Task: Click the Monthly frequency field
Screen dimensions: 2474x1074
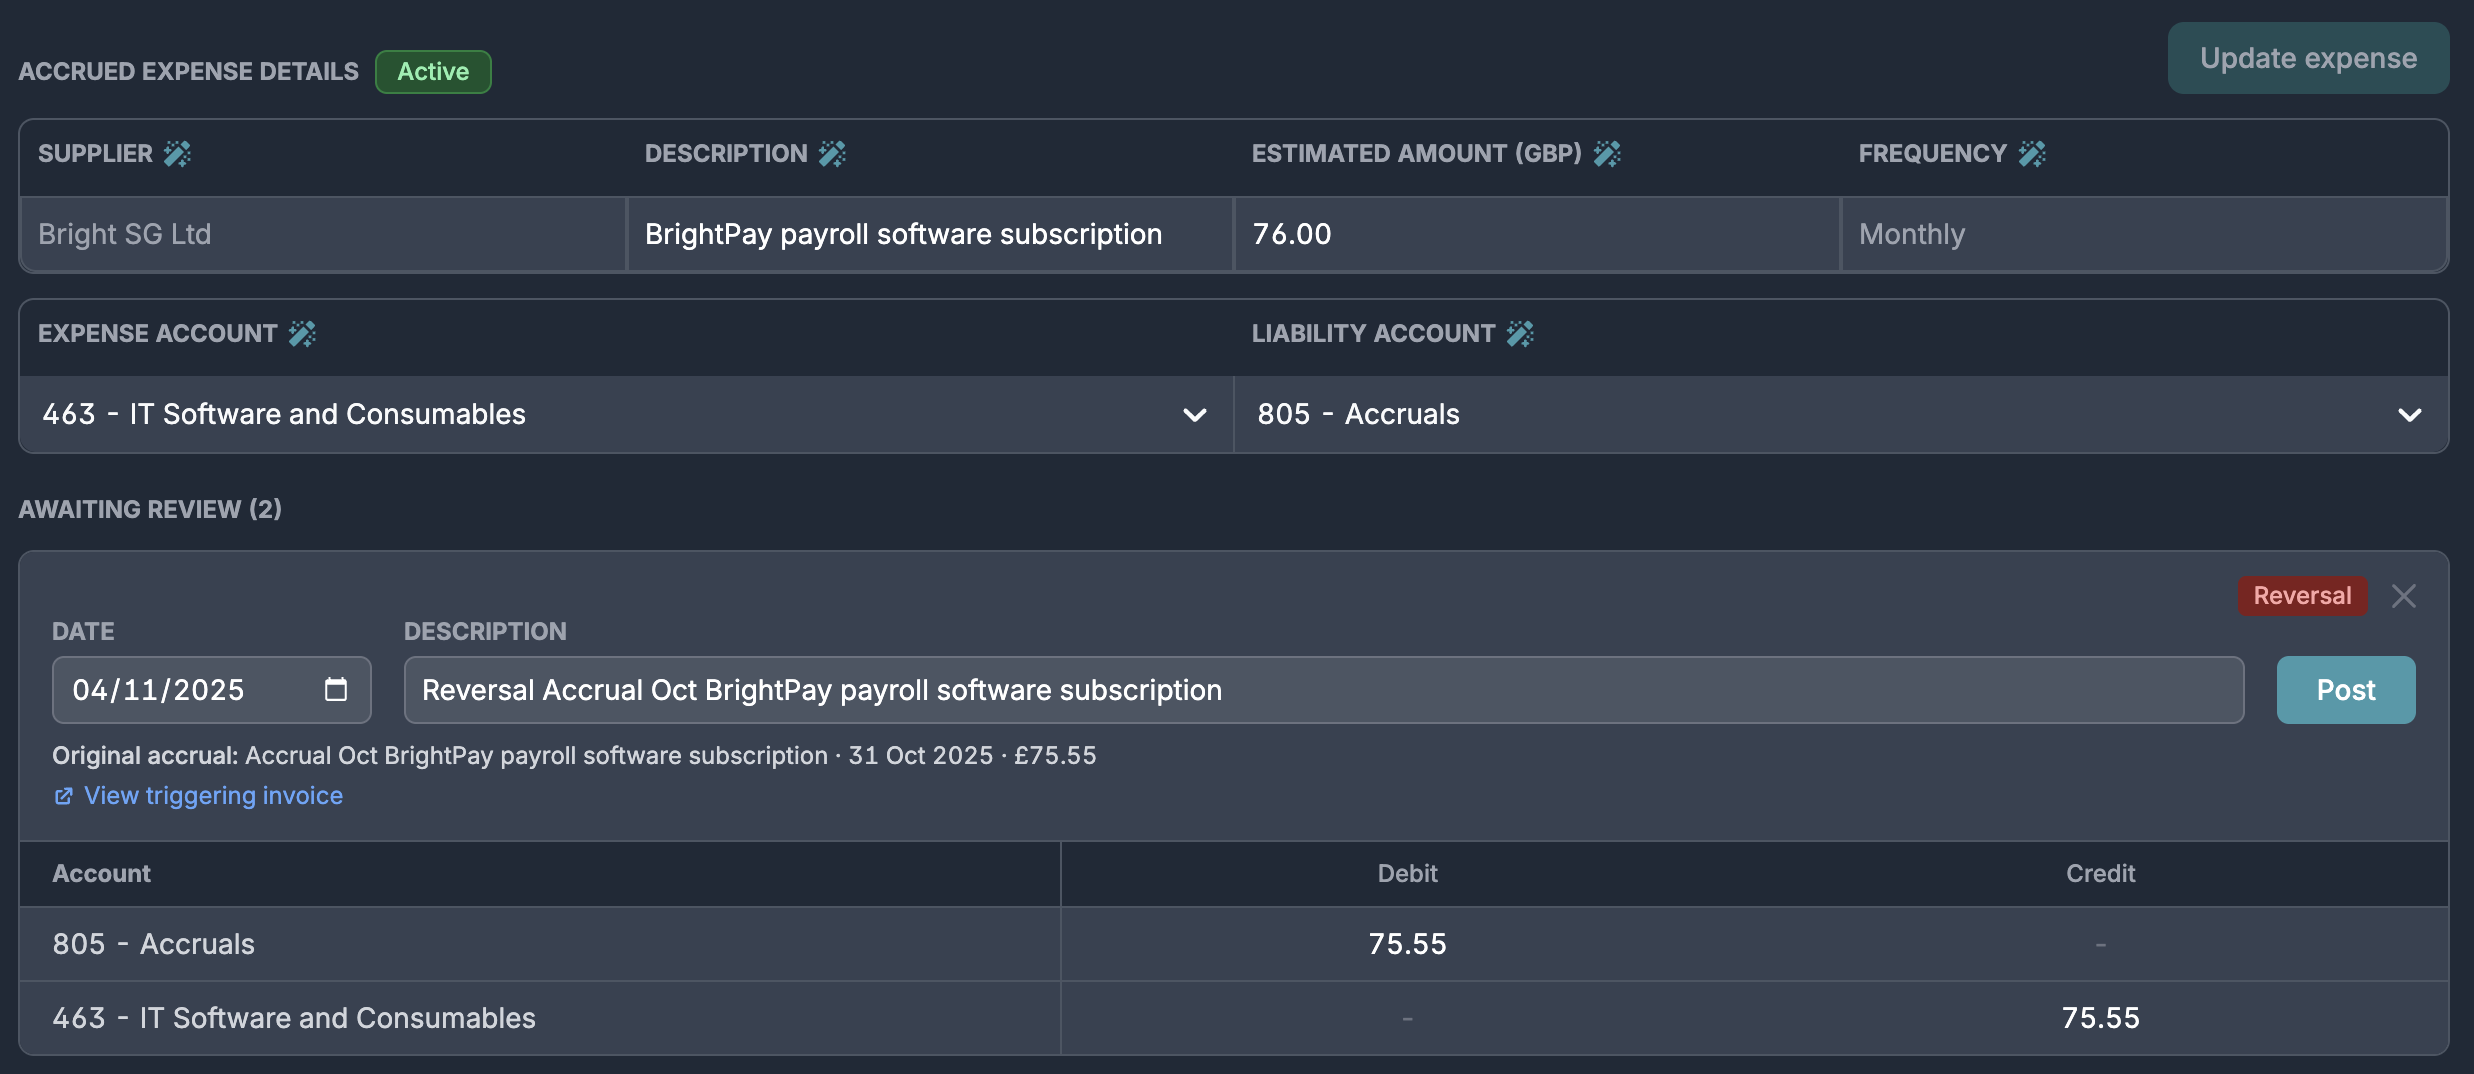Action: [2144, 234]
